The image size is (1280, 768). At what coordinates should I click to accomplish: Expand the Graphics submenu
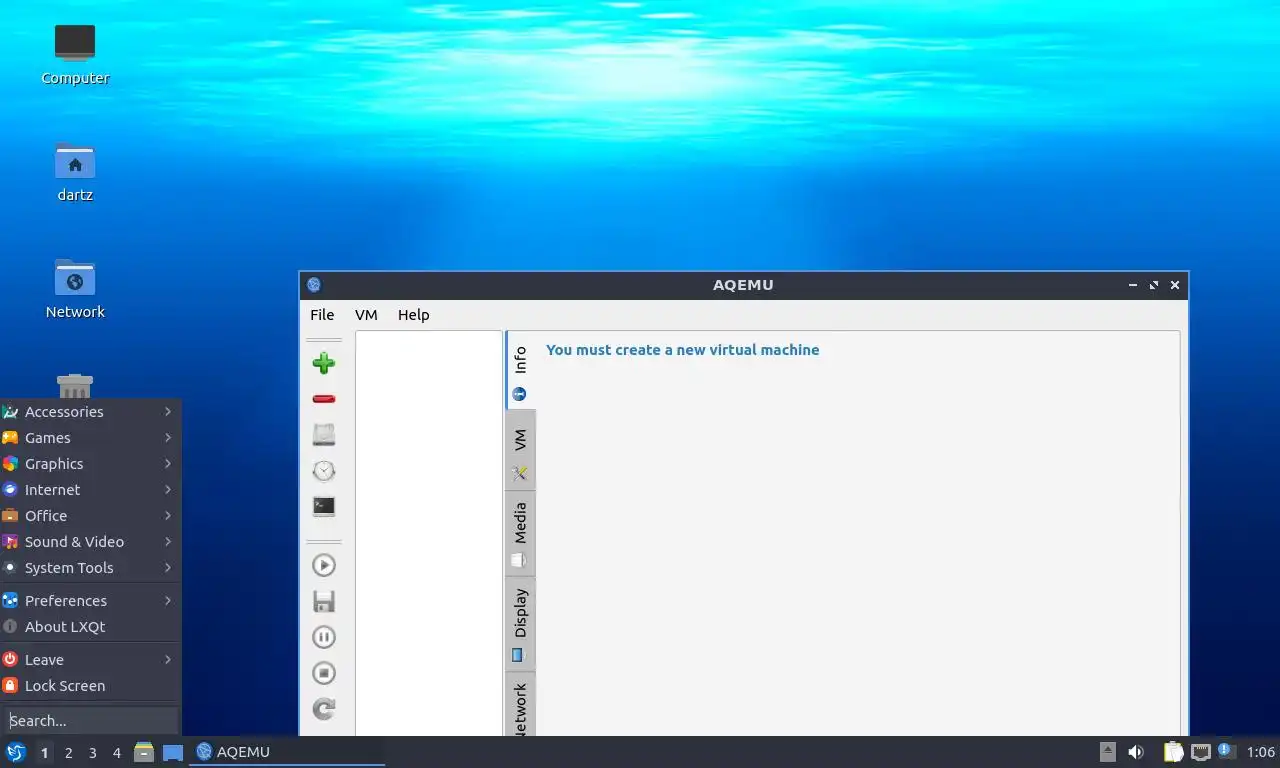click(x=91, y=464)
